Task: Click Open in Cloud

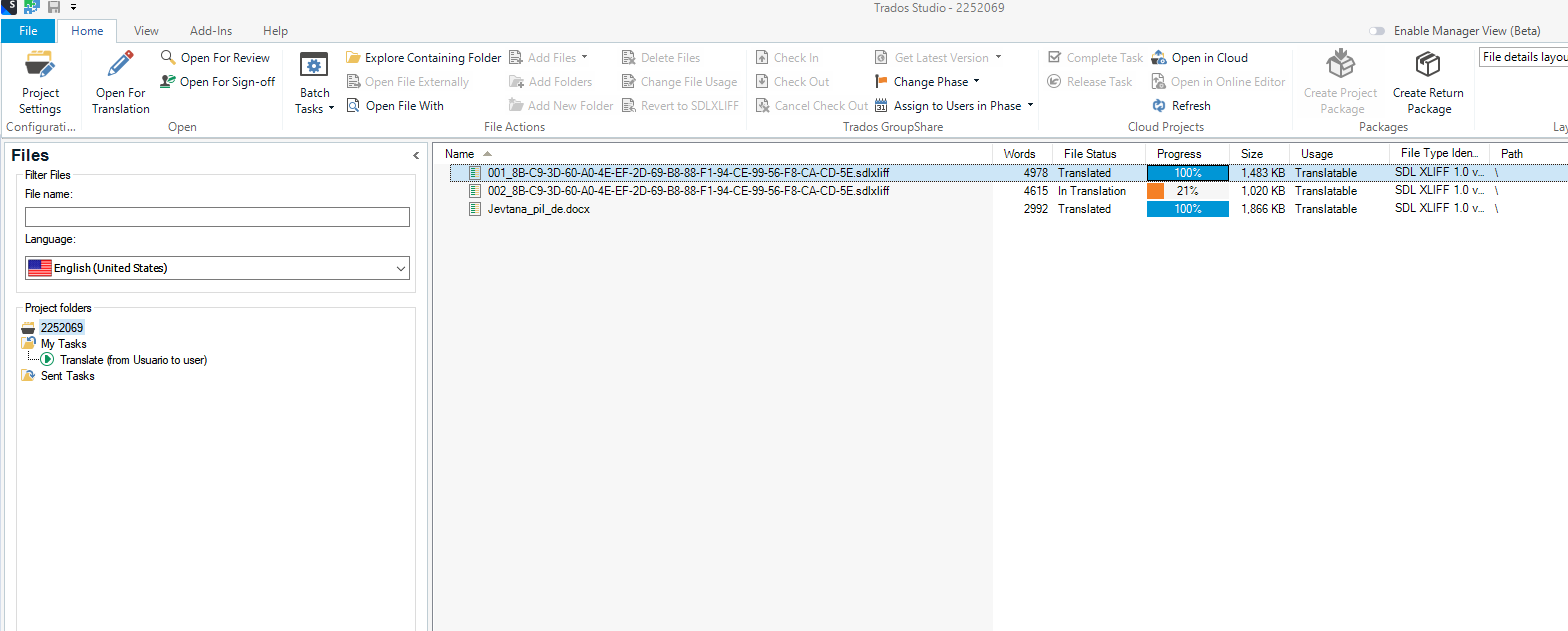Action: tap(1199, 58)
